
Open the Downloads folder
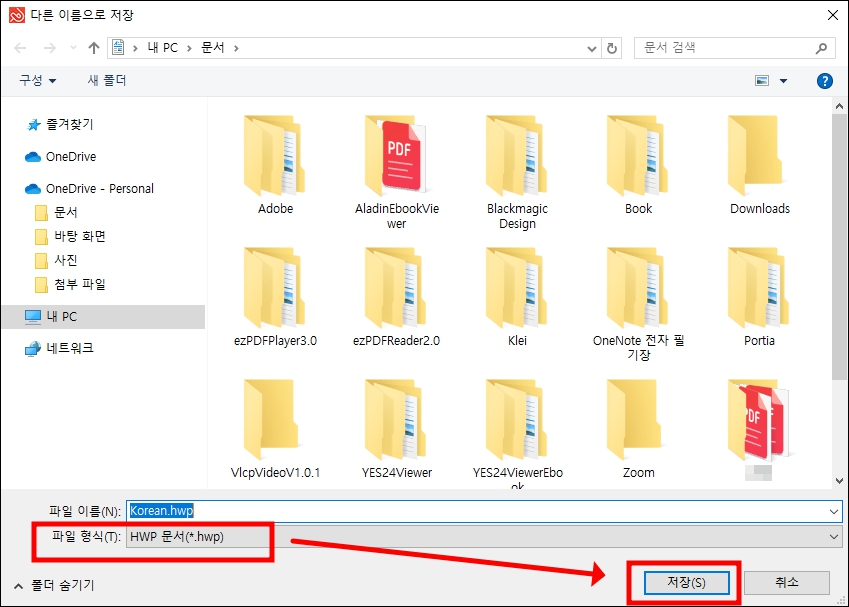pyautogui.click(x=760, y=165)
